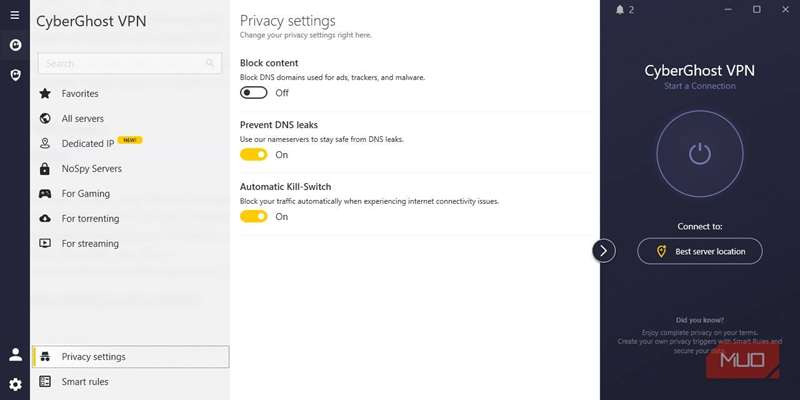The height and width of the screenshot is (400, 800).
Task: Click the notifications bell icon
Action: pyautogui.click(x=620, y=10)
